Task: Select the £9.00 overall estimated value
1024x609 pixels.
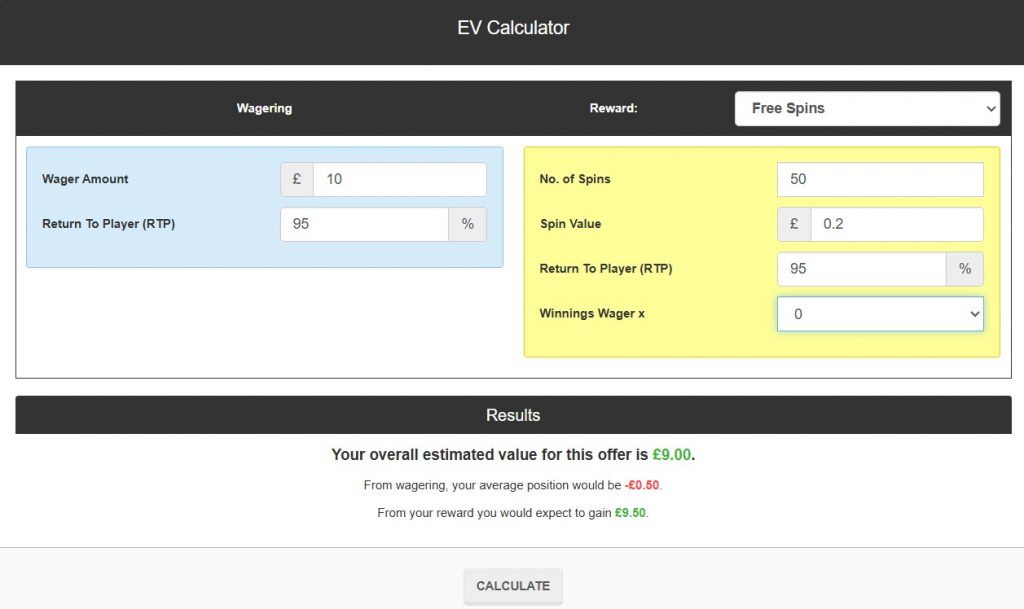Action: pos(671,454)
